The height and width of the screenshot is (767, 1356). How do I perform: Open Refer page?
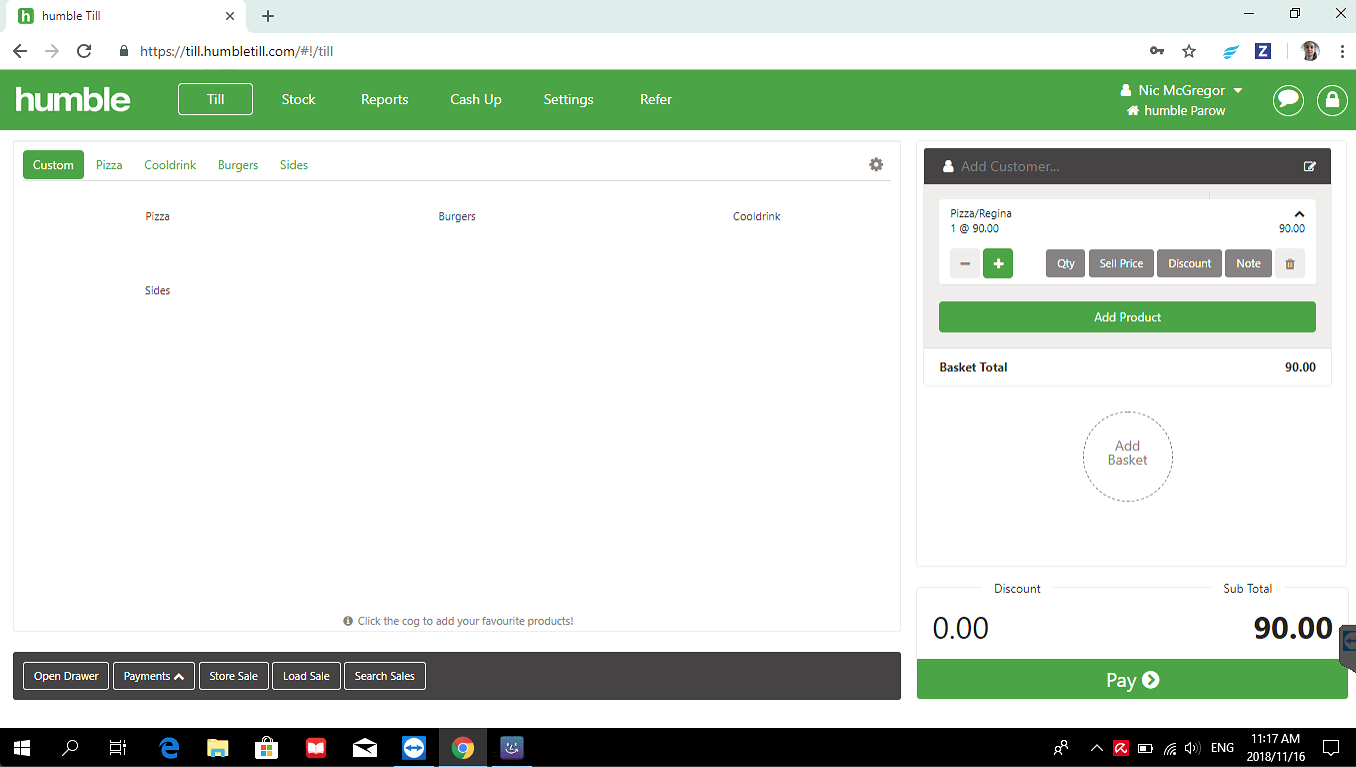tap(656, 99)
